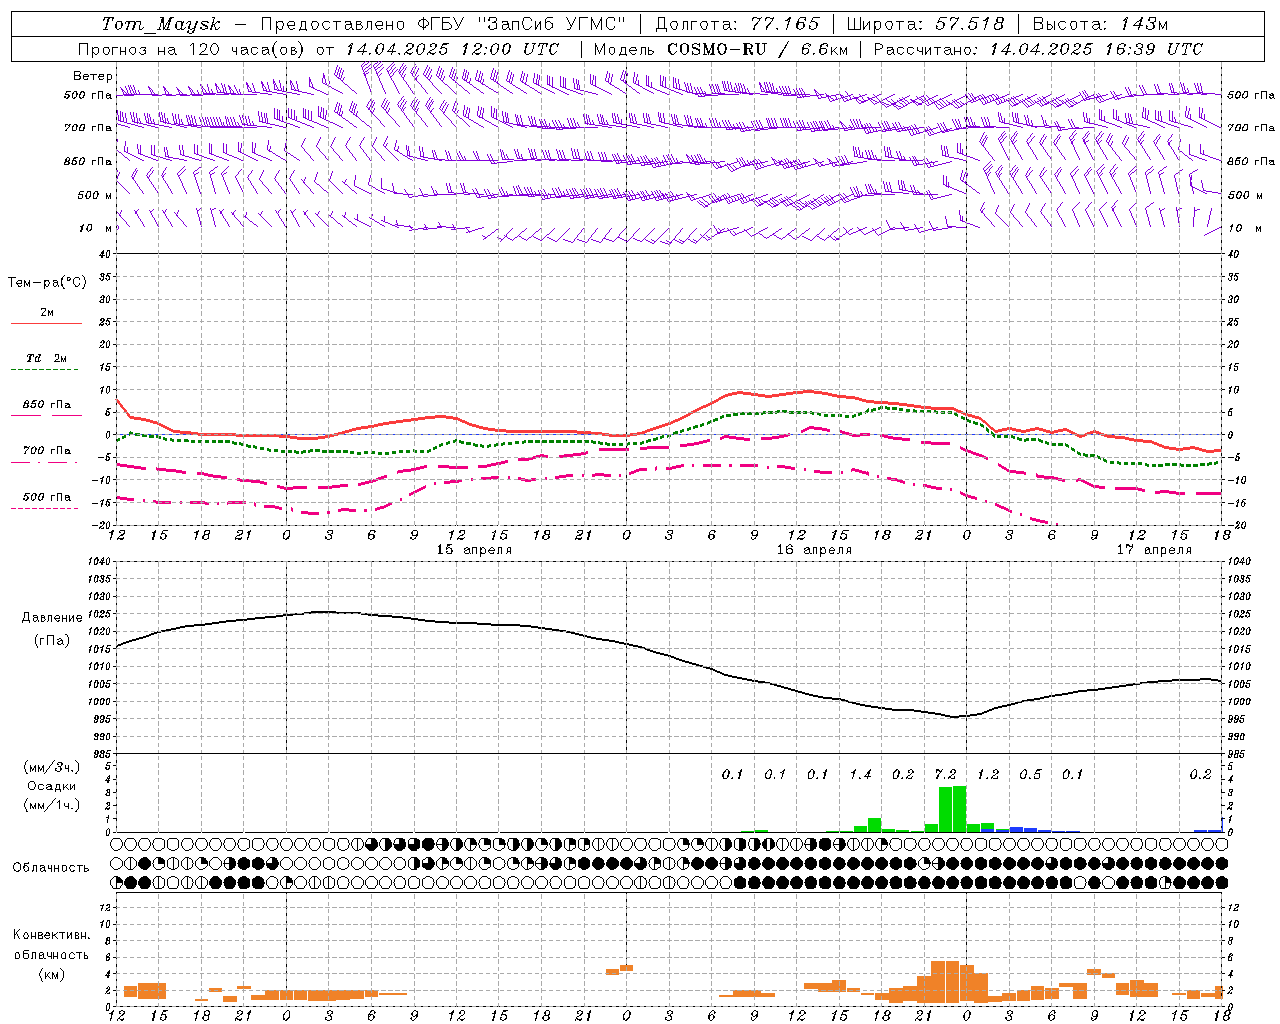Click the Рассчитано: 14.04.2025 16:39 UTC timestamp
The image size is (1280, 1024).
tap(1038, 49)
